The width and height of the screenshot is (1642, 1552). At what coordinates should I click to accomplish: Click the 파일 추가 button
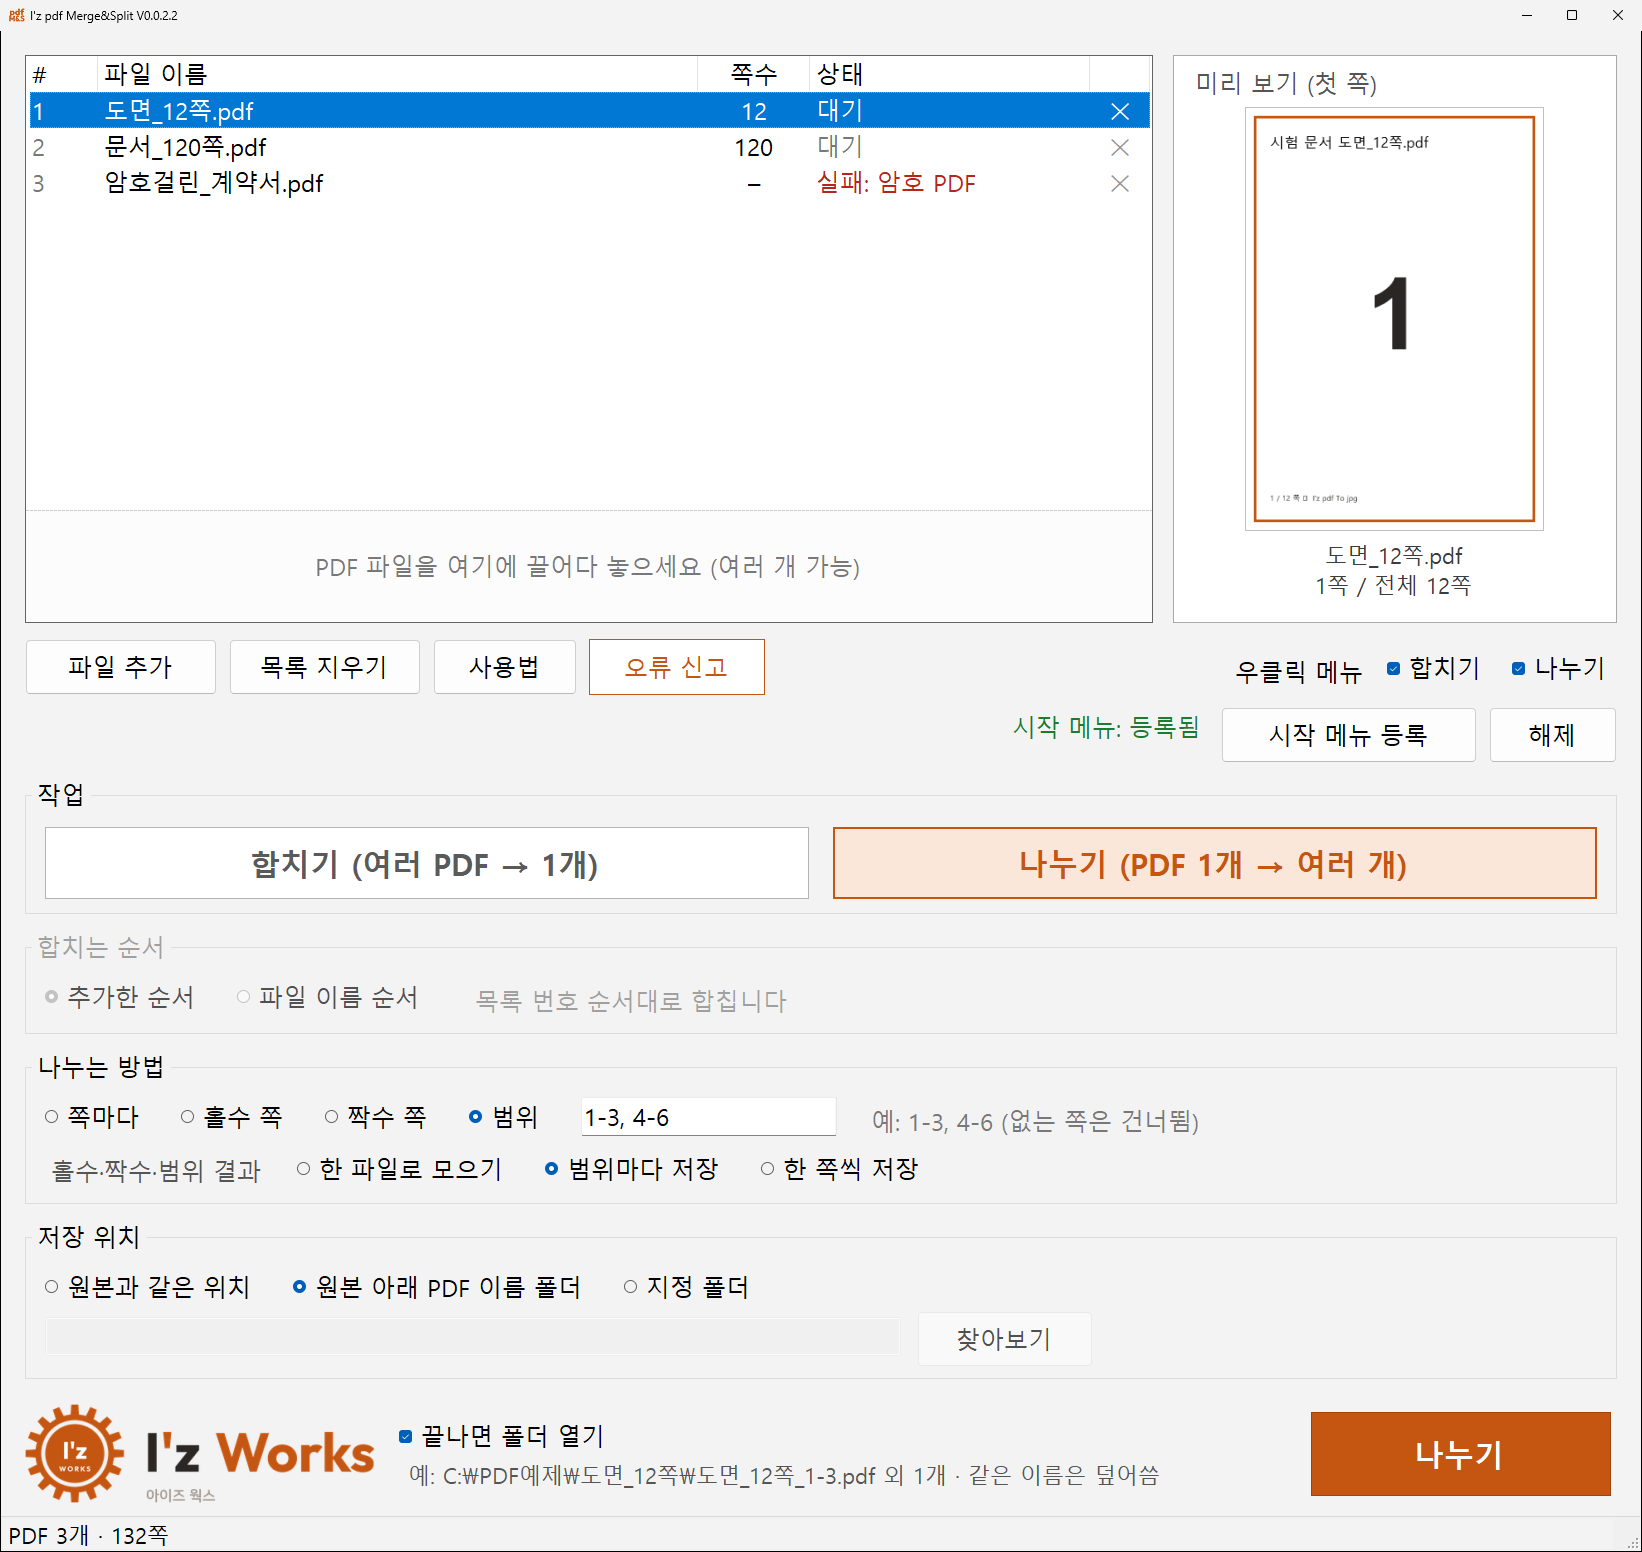click(x=121, y=667)
